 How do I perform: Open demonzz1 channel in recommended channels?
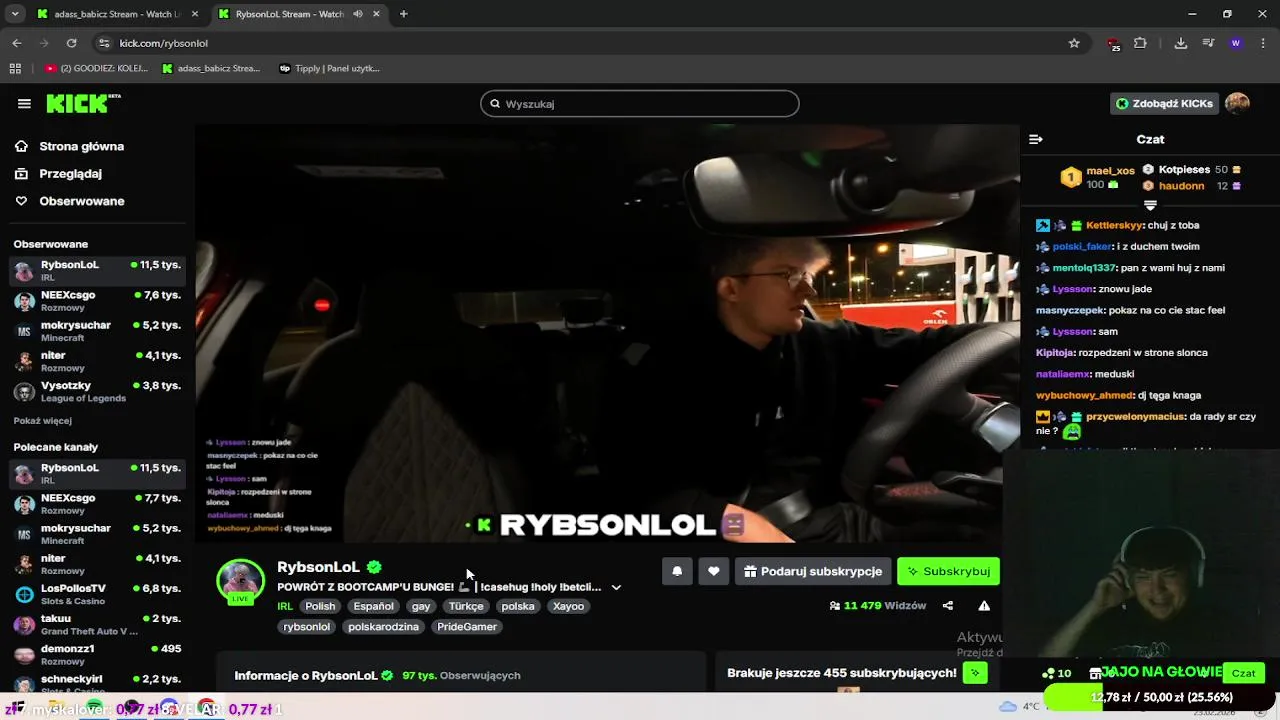point(97,654)
